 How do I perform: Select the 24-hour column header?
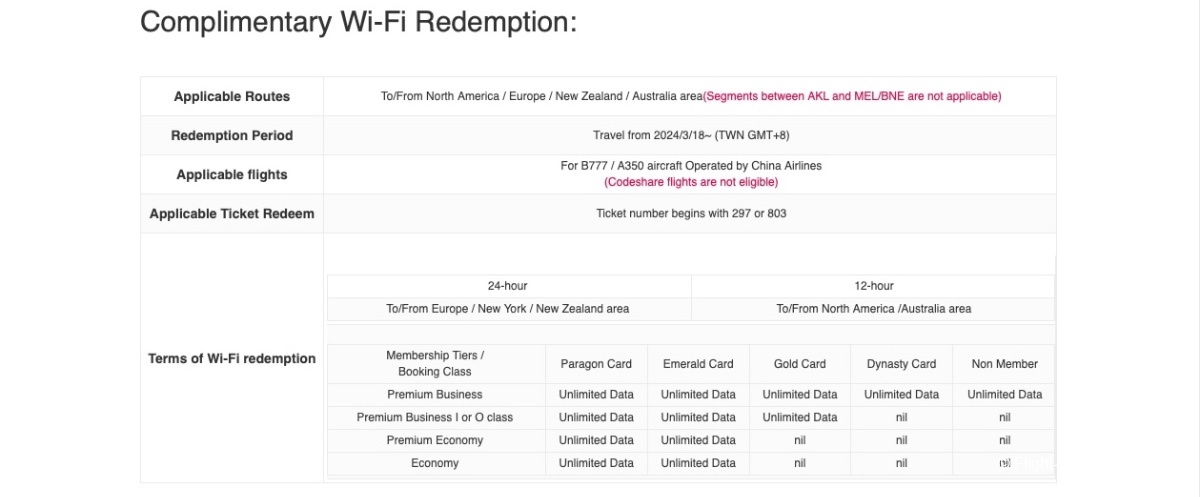508,286
